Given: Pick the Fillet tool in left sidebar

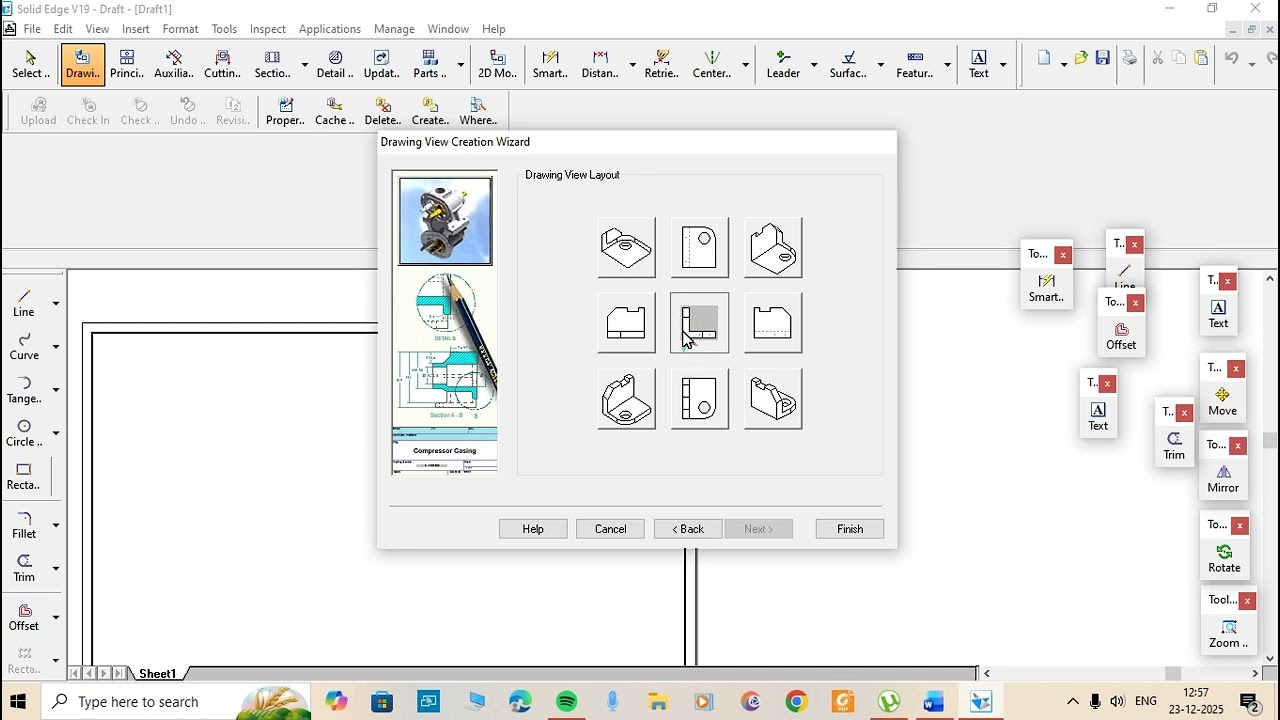Looking at the screenshot, I should pos(24,525).
